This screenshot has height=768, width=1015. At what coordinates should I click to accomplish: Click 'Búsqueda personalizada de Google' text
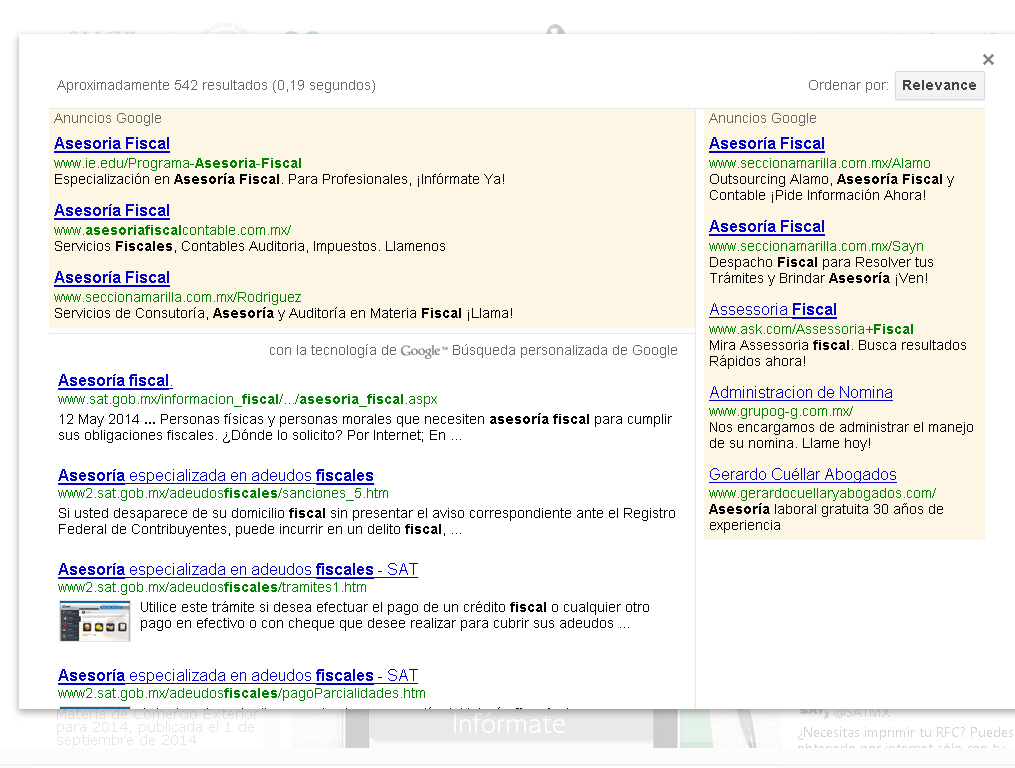coord(564,350)
